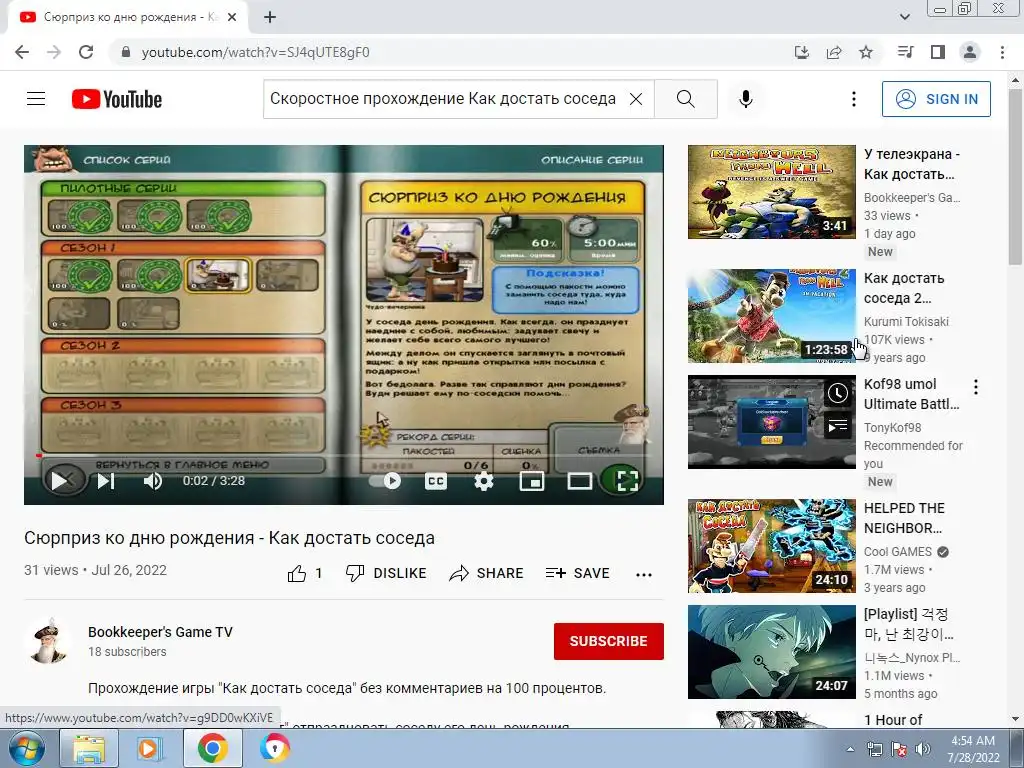Add Kof98 video to Watch later
The width and height of the screenshot is (1024, 768).
838,393
